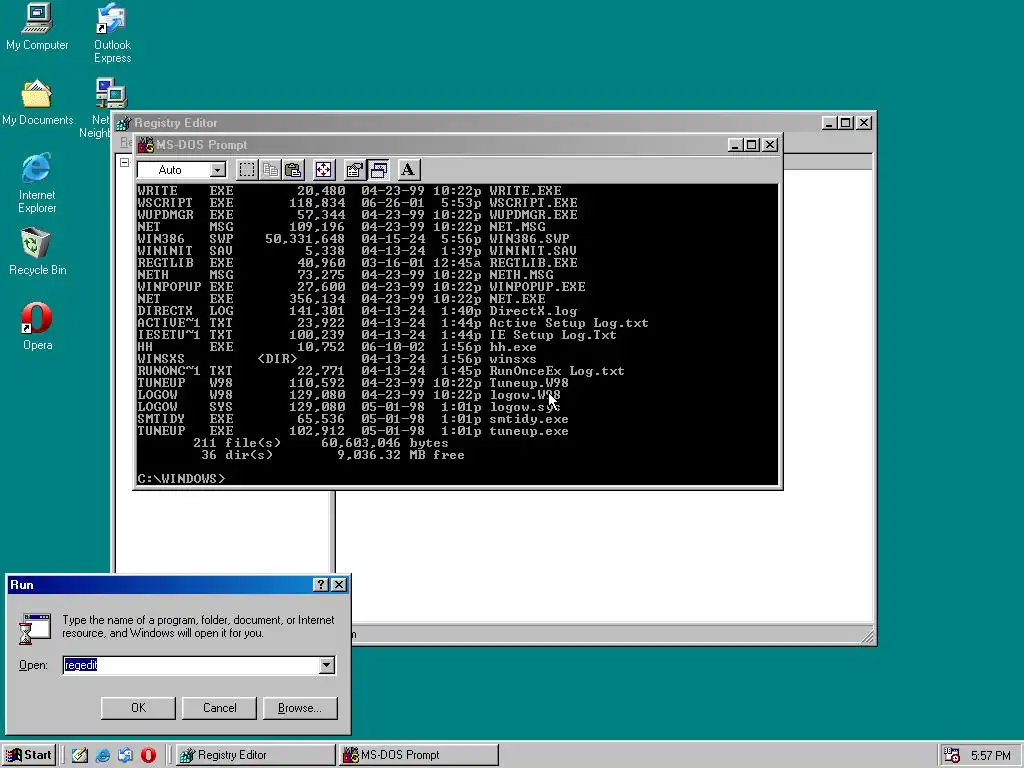Select the Recycle Bin icon

pos(37,252)
